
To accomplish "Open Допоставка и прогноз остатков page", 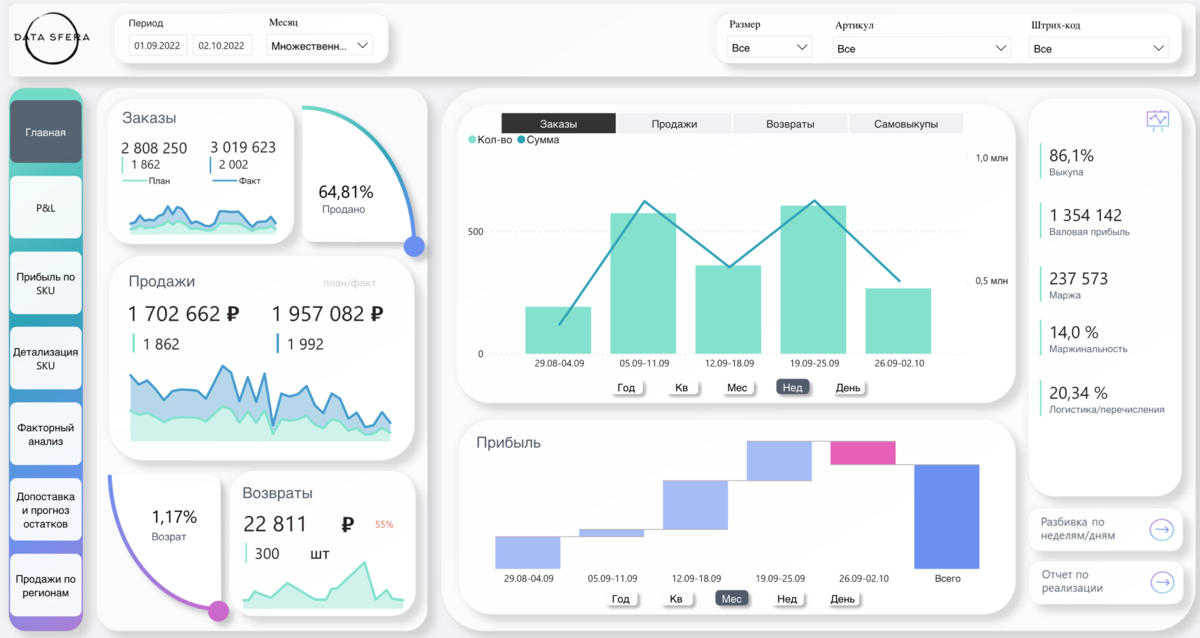I will click(x=46, y=510).
